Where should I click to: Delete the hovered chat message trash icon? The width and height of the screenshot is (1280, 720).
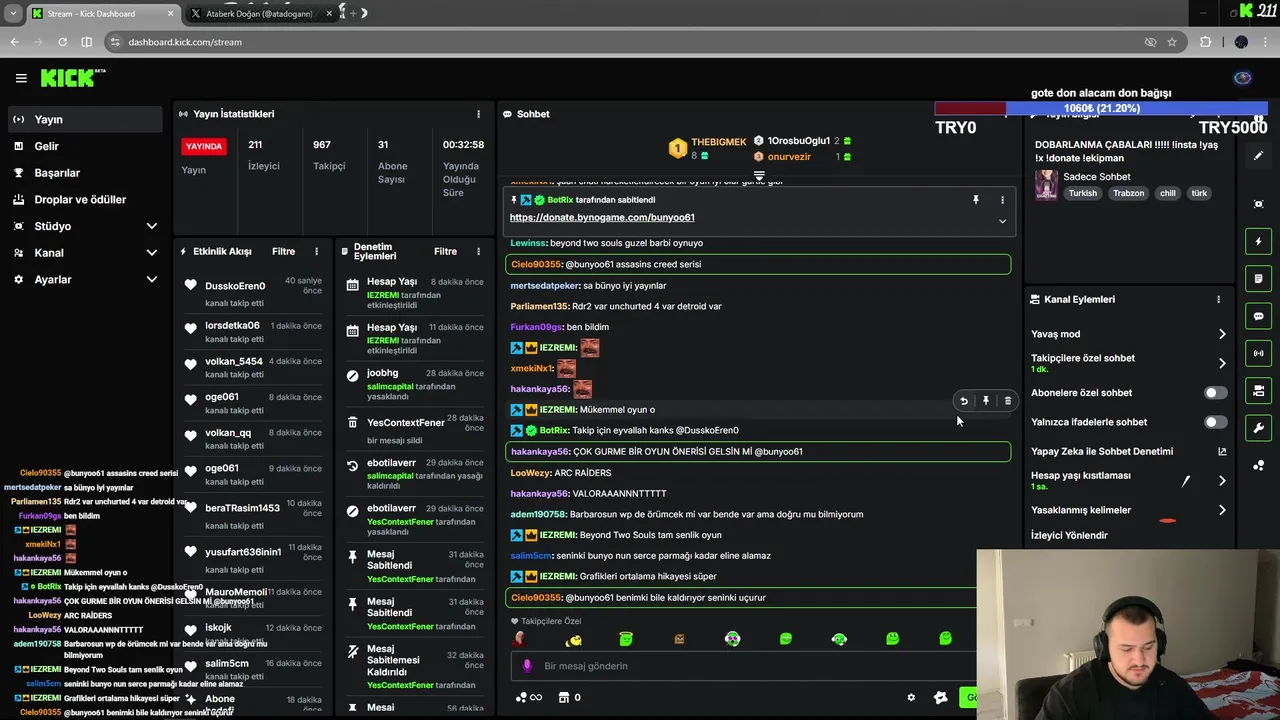click(1007, 401)
